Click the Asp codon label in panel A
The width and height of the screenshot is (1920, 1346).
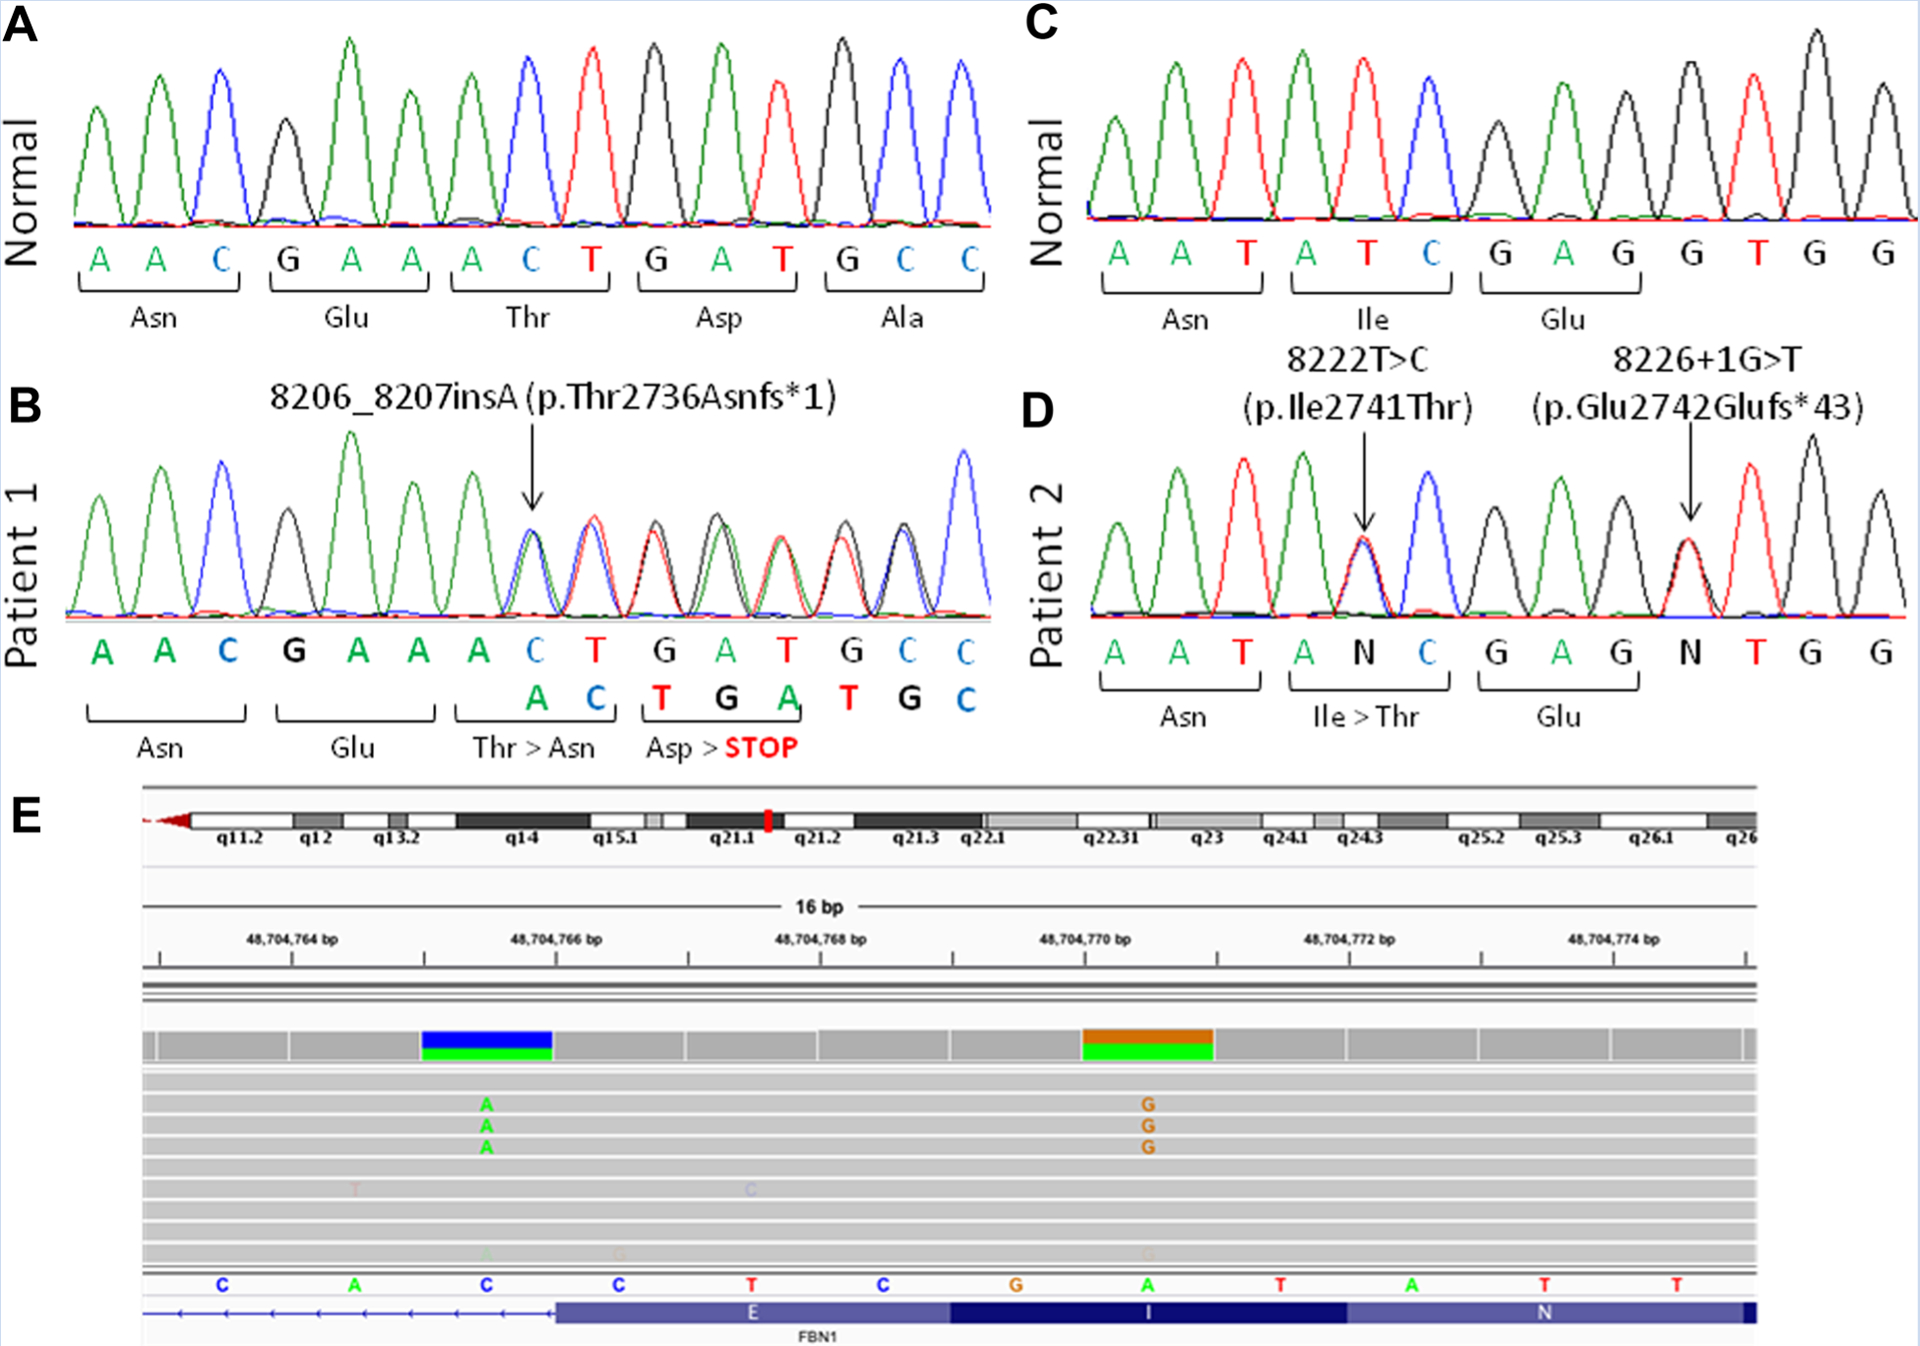coord(719,319)
